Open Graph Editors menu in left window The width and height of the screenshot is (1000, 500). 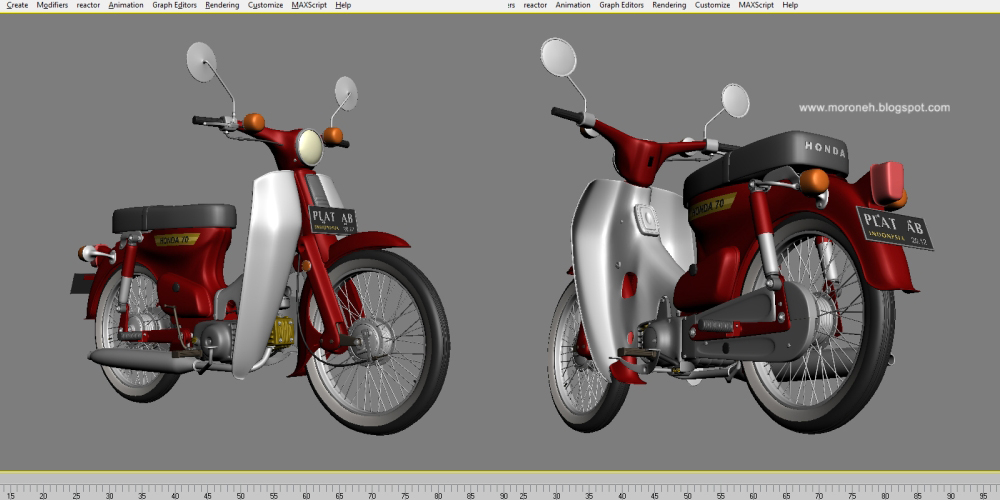coord(174,5)
